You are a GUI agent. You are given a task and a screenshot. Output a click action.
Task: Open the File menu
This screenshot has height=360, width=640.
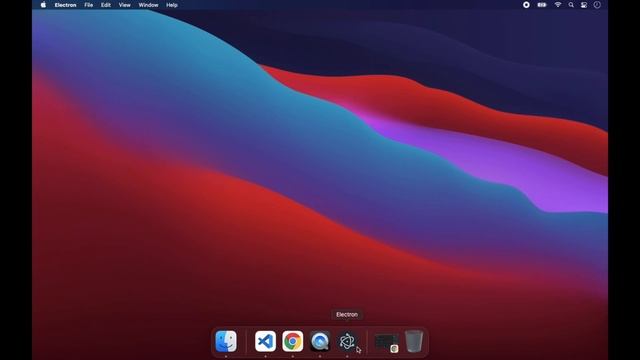(x=89, y=5)
